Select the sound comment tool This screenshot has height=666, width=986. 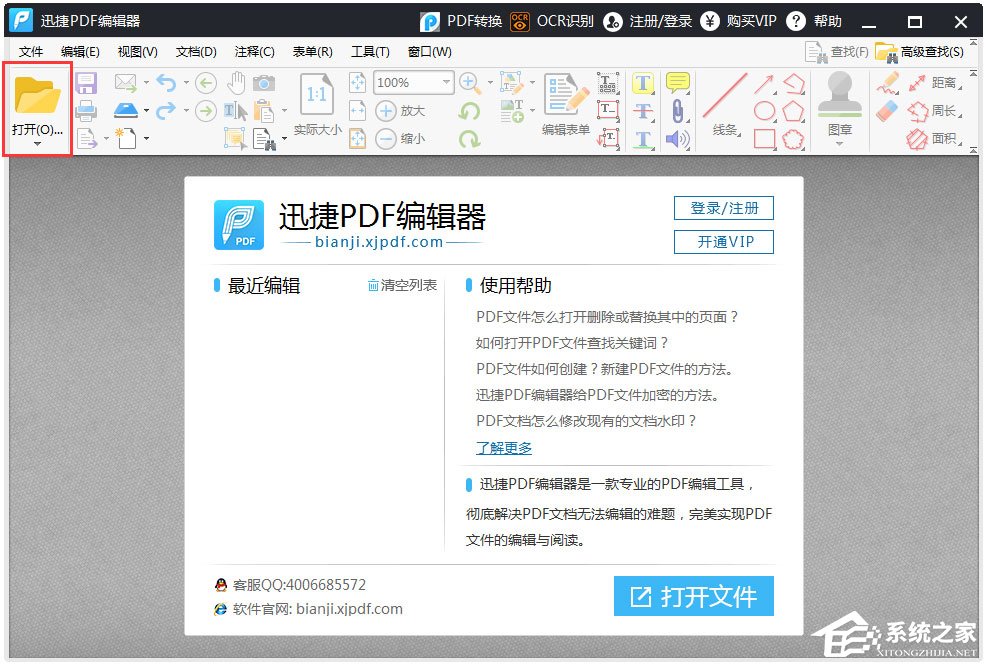pyautogui.click(x=676, y=139)
